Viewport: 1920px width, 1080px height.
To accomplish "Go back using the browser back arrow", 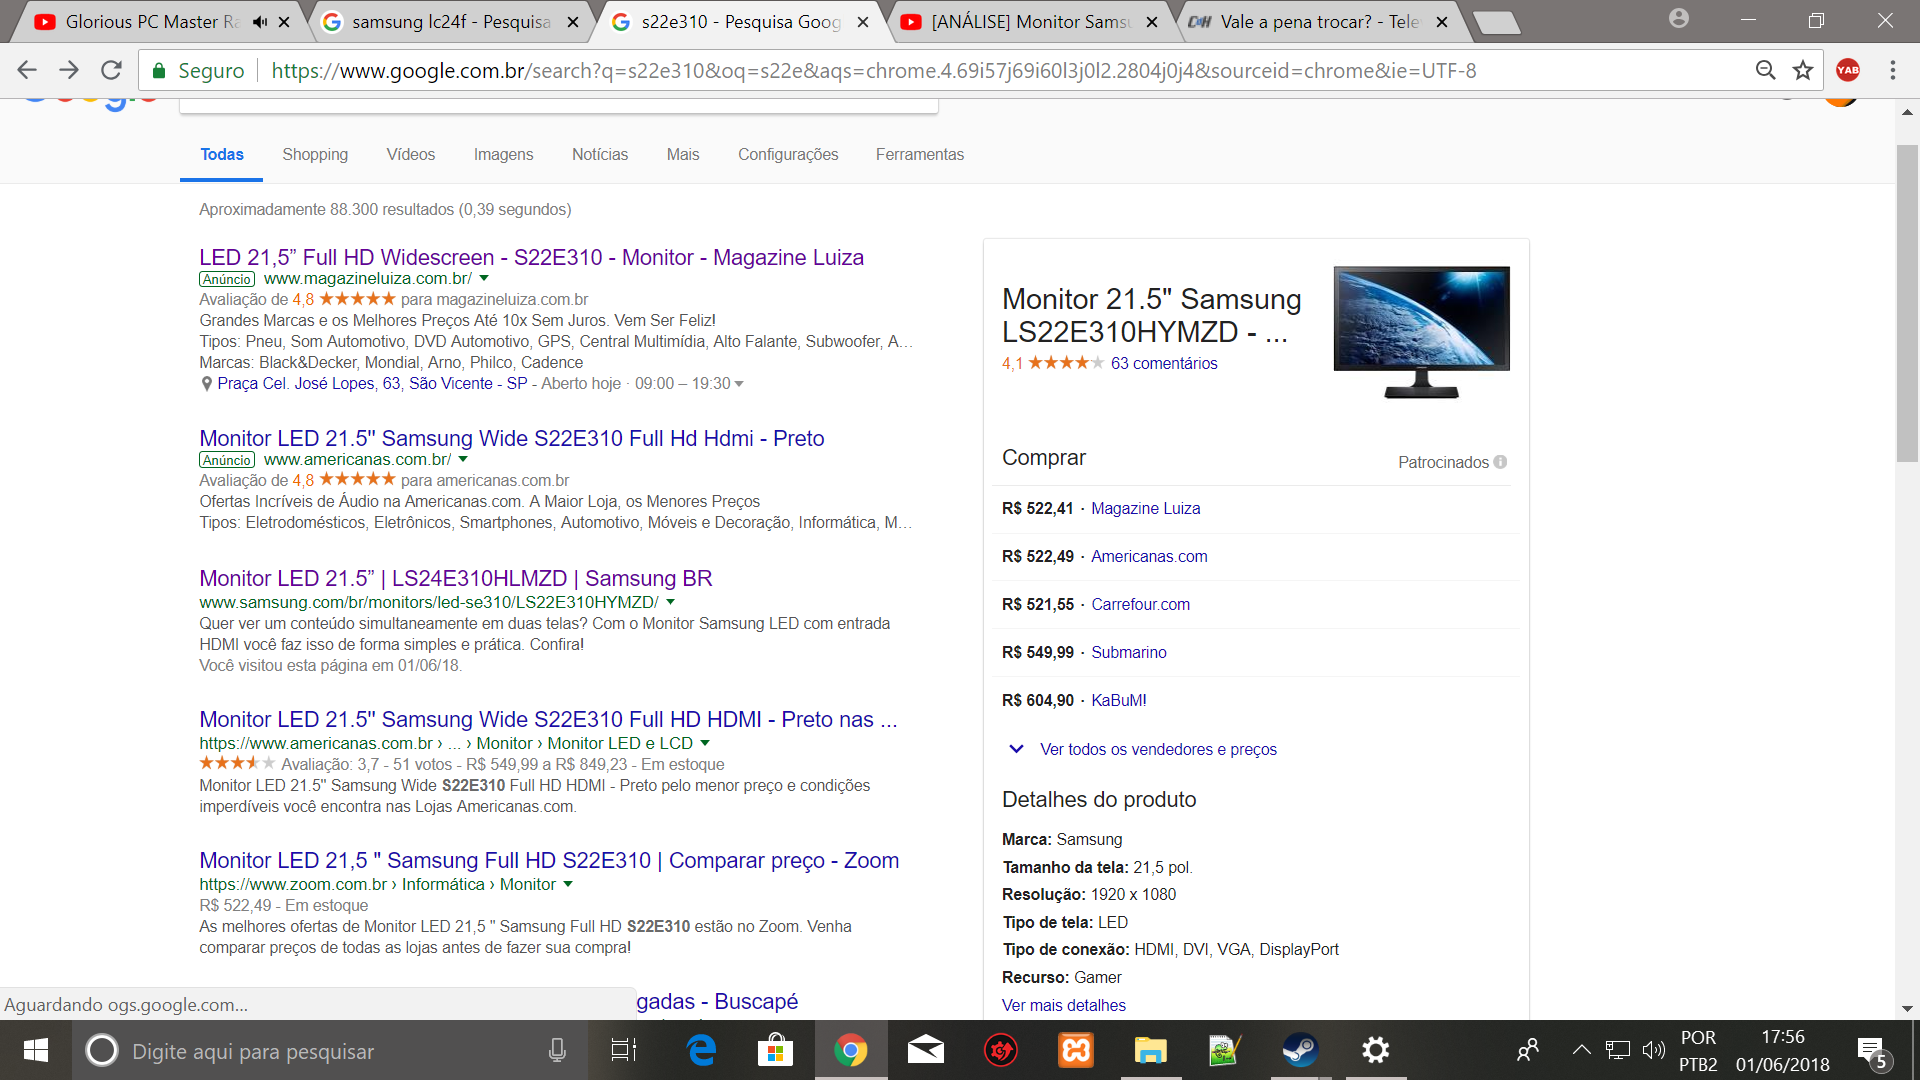I will tap(27, 70).
